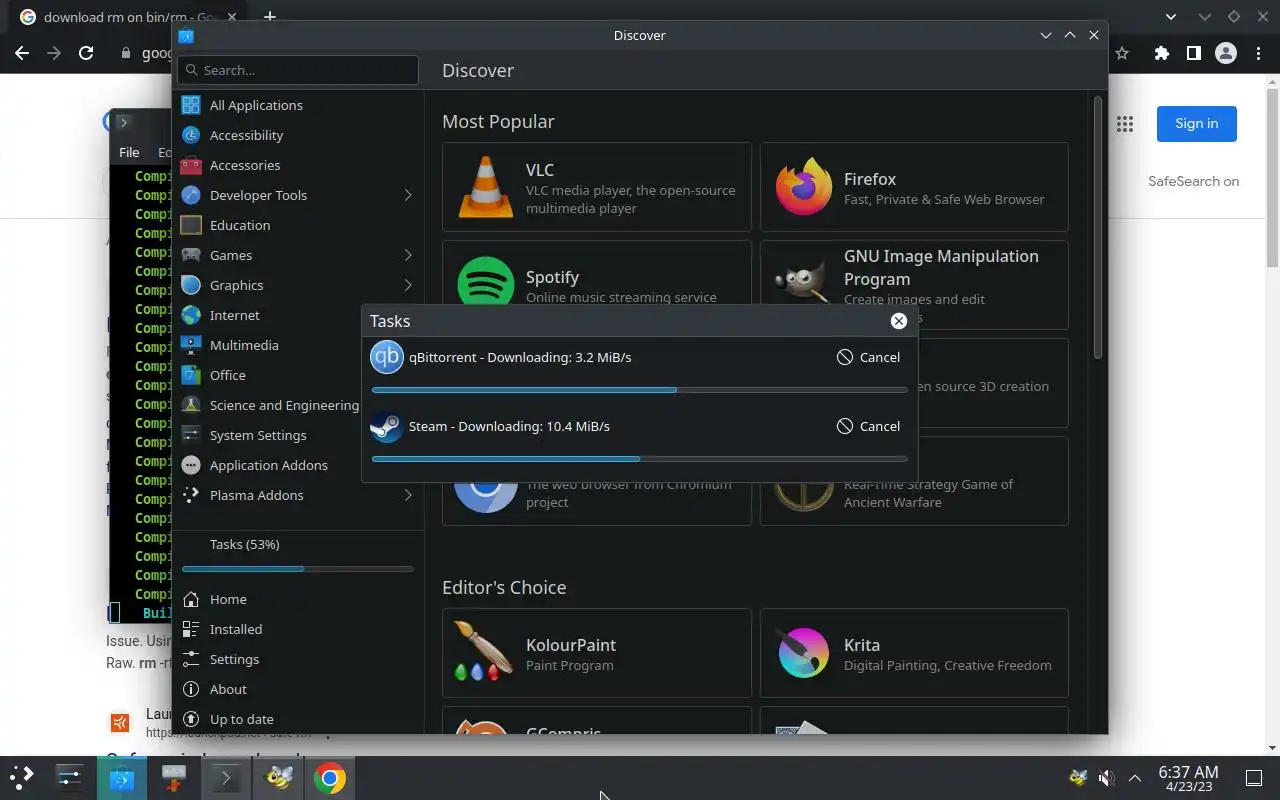Open the Installed applications page

(298, 629)
